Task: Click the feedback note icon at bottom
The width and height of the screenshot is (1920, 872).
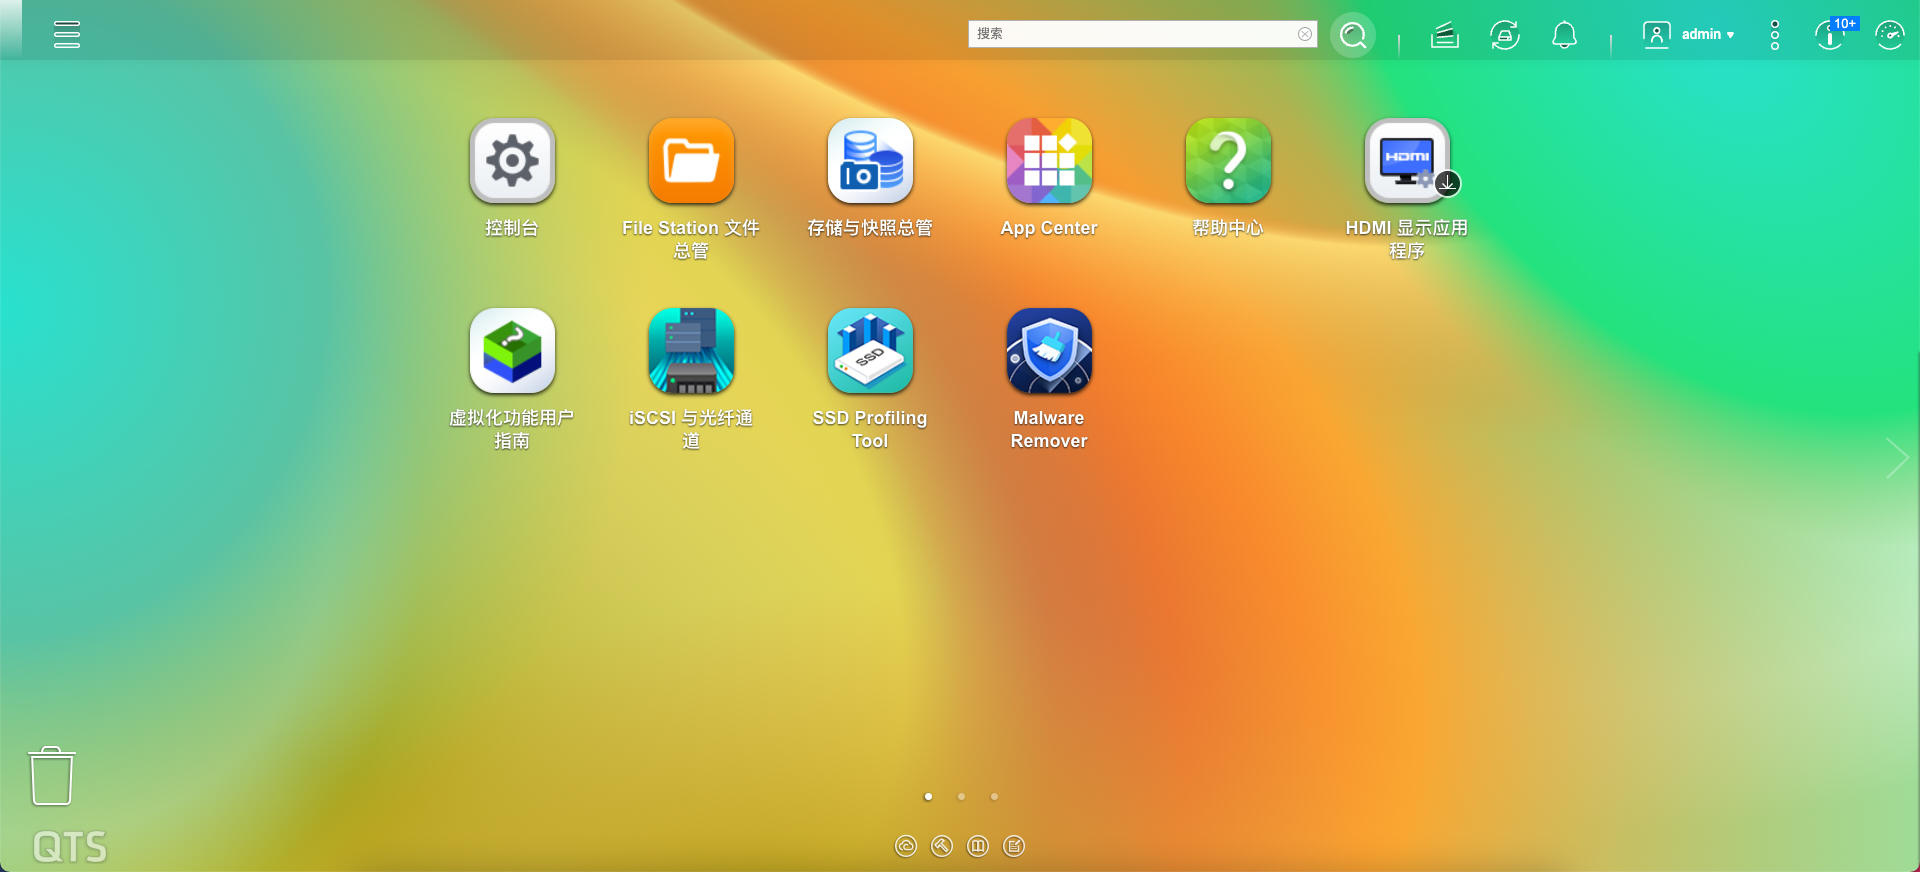Action: pyautogui.click(x=1014, y=847)
